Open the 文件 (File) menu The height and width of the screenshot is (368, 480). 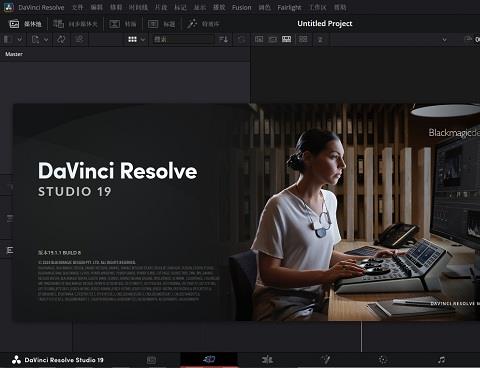(x=77, y=7)
